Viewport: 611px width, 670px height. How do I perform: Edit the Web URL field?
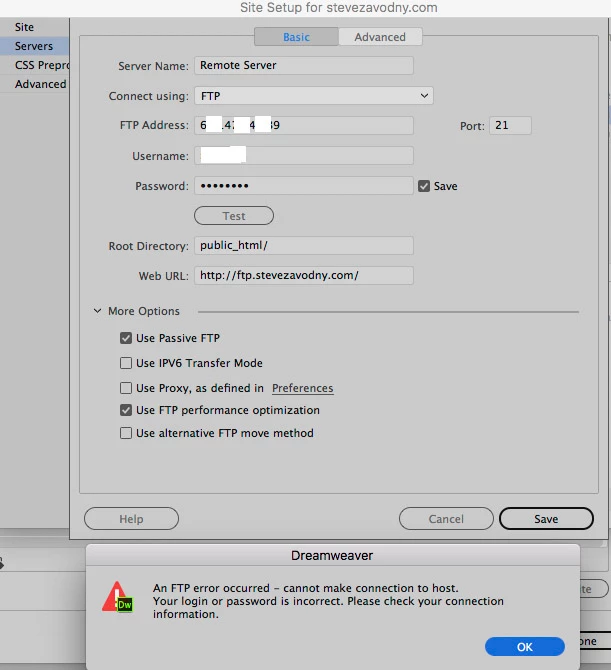click(x=304, y=276)
